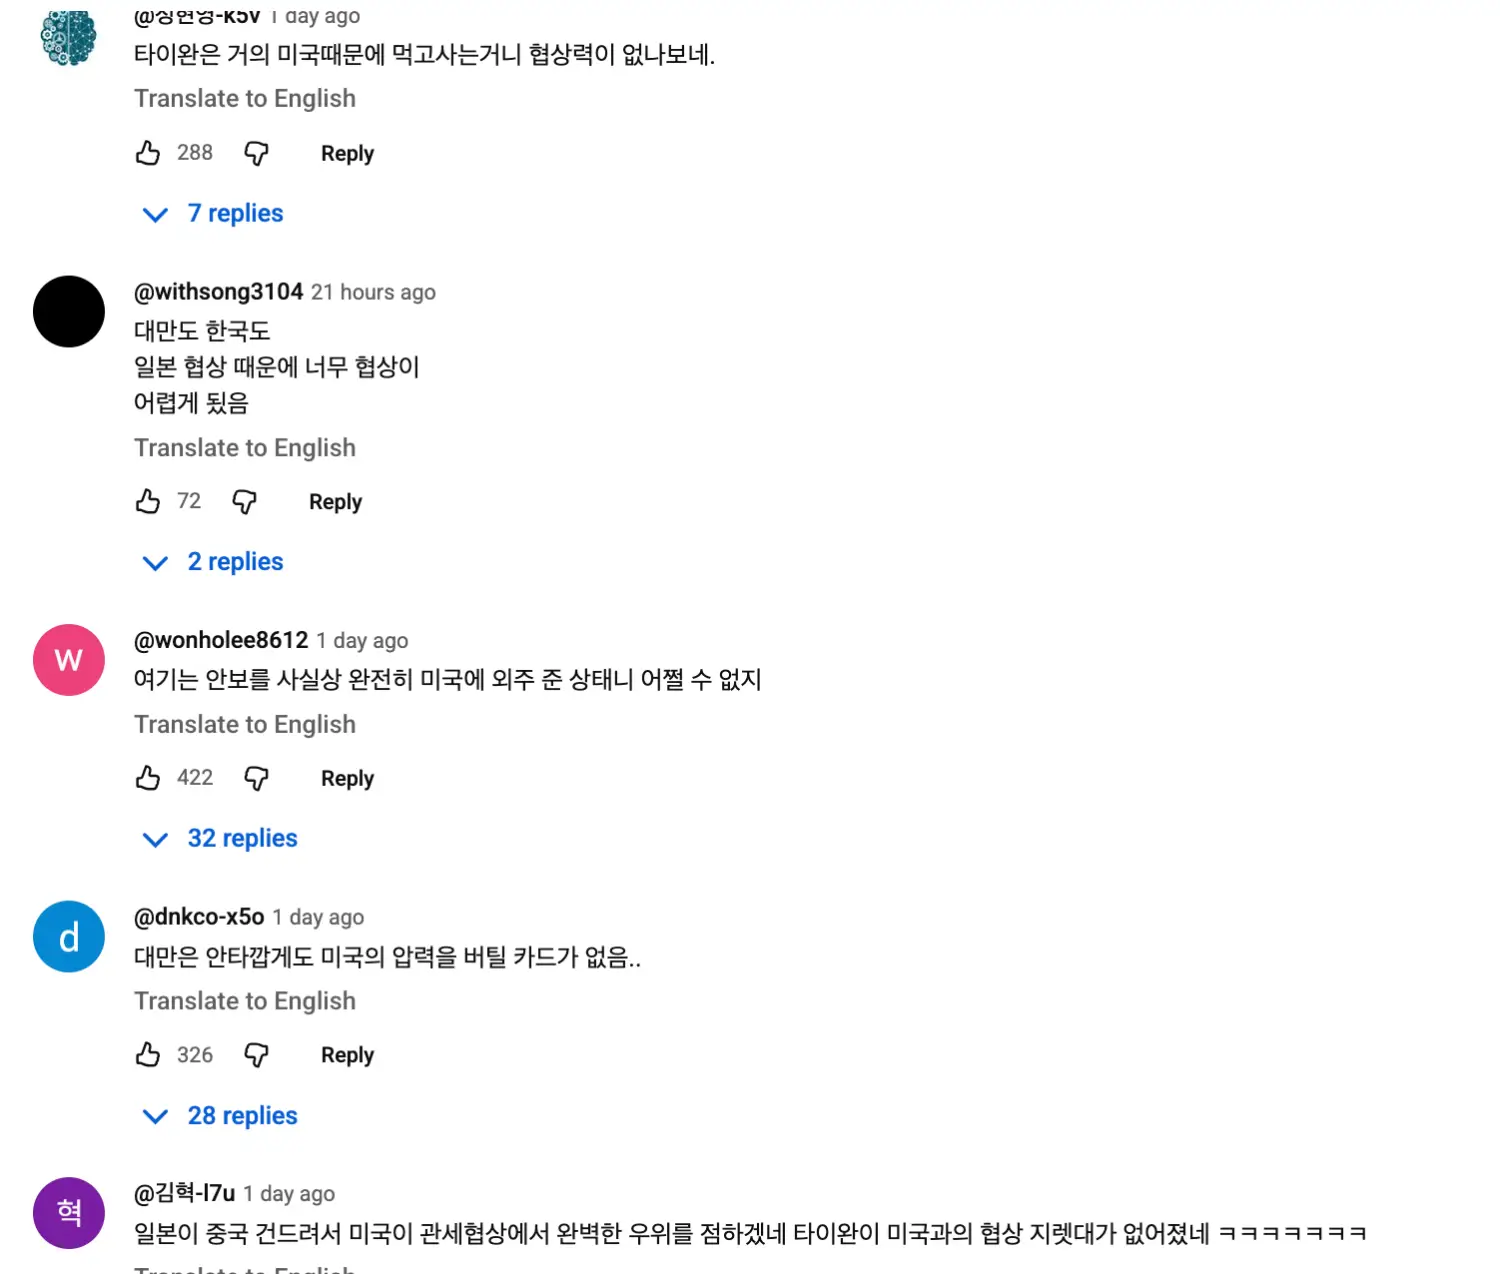
Task: Dislike the comment with 288 likes
Action: click(257, 153)
